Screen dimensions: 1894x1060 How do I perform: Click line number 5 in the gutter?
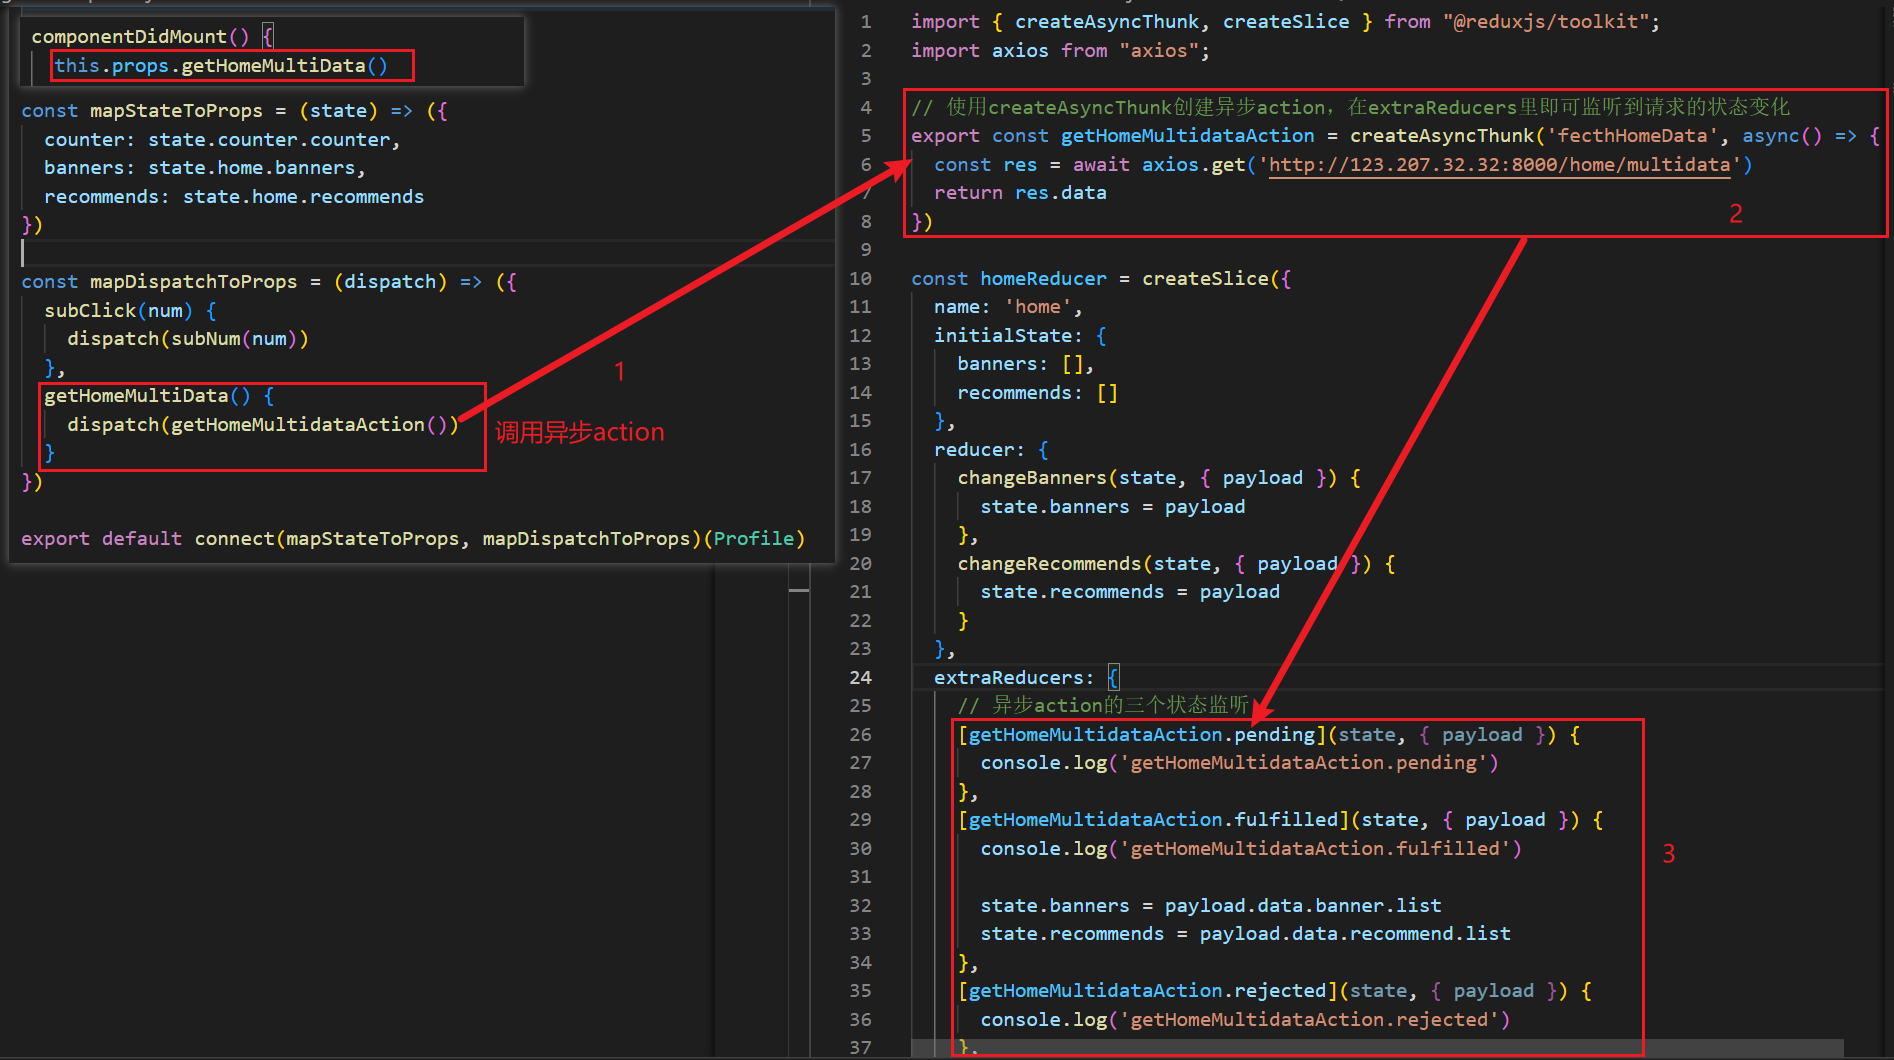[x=866, y=136]
